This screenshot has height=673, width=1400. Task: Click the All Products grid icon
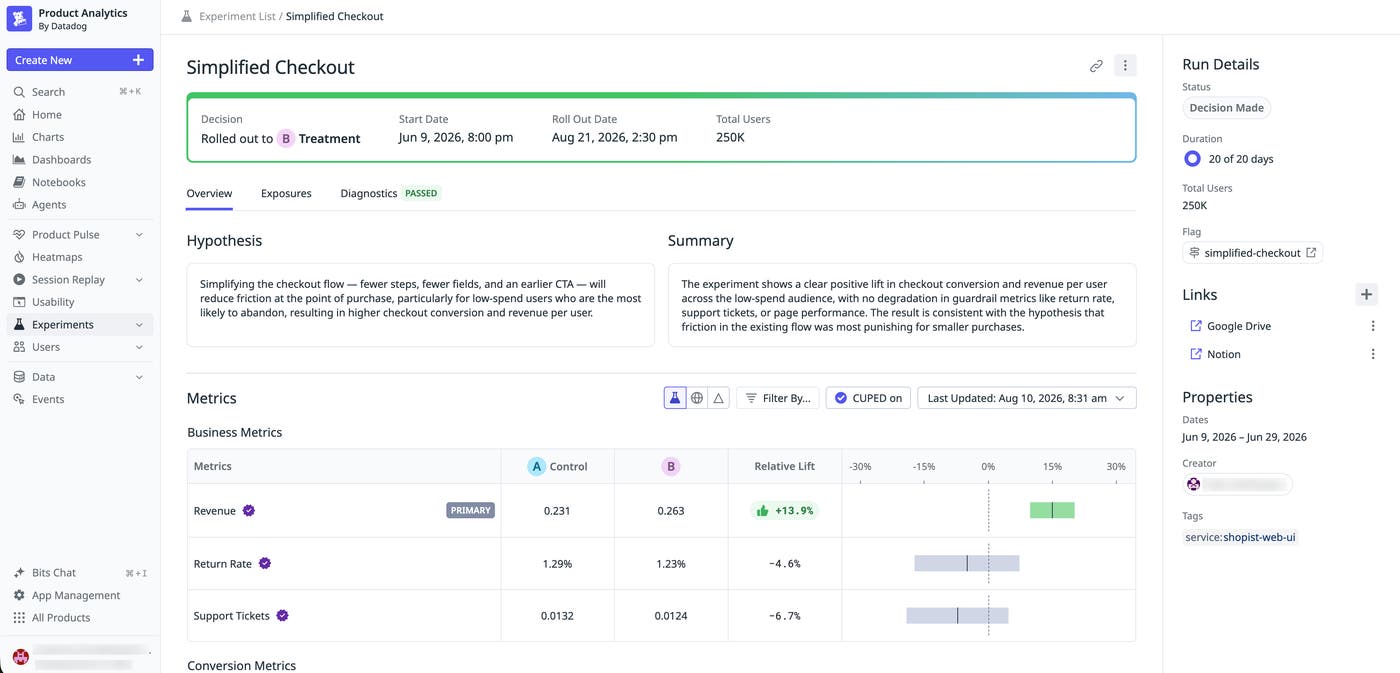point(19,618)
